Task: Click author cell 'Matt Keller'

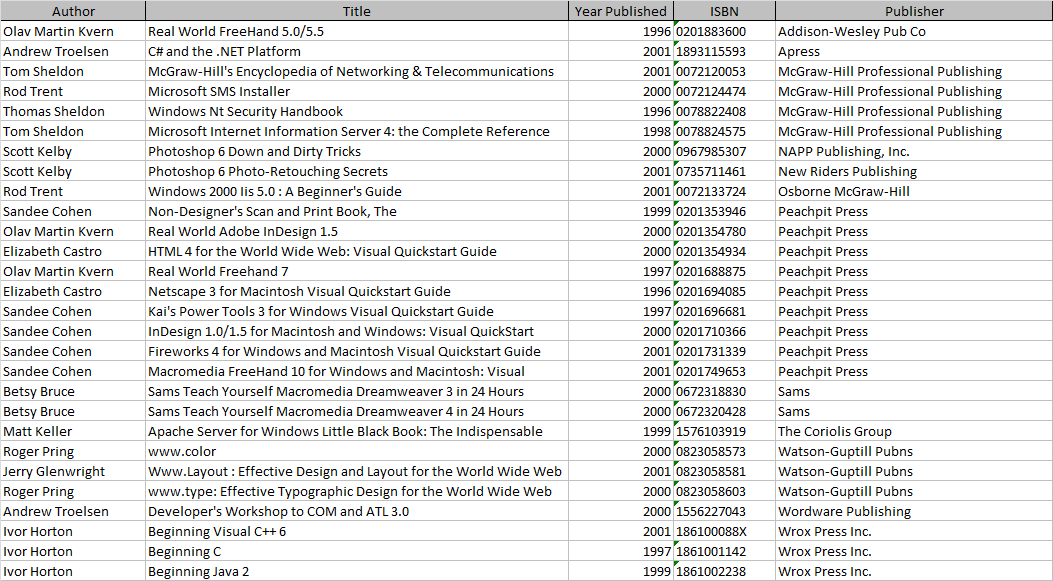Action: coord(73,431)
